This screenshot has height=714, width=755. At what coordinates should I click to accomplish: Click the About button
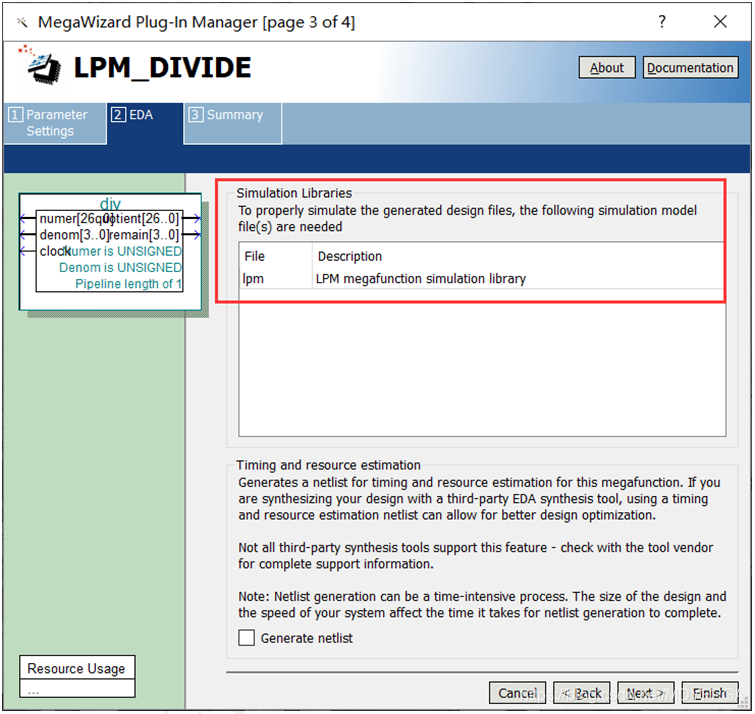[x=606, y=67]
